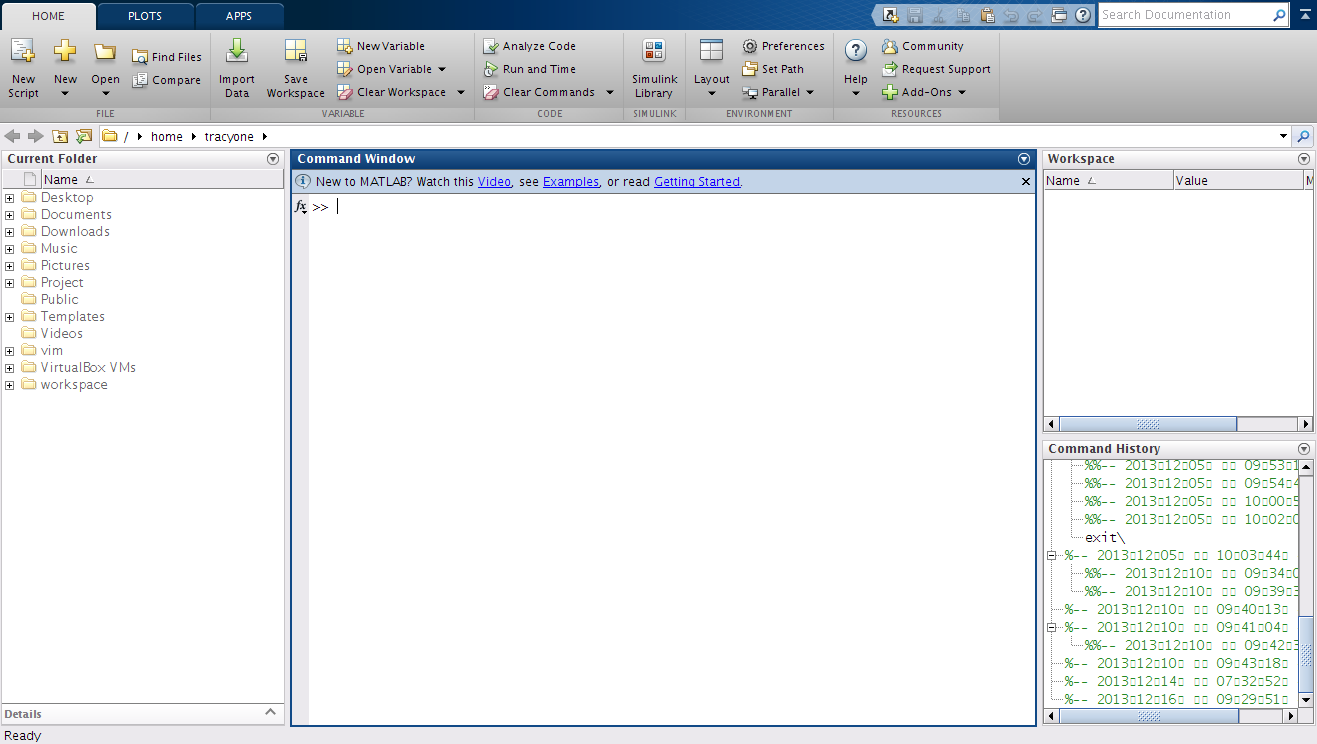The image size is (1317, 744).
Task: Click Request Support icon
Action: click(890, 69)
